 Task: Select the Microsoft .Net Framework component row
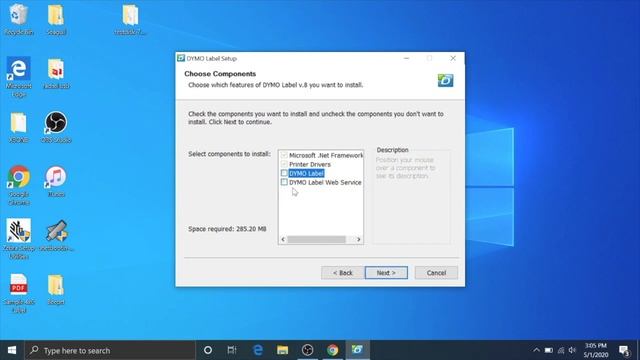click(326, 156)
